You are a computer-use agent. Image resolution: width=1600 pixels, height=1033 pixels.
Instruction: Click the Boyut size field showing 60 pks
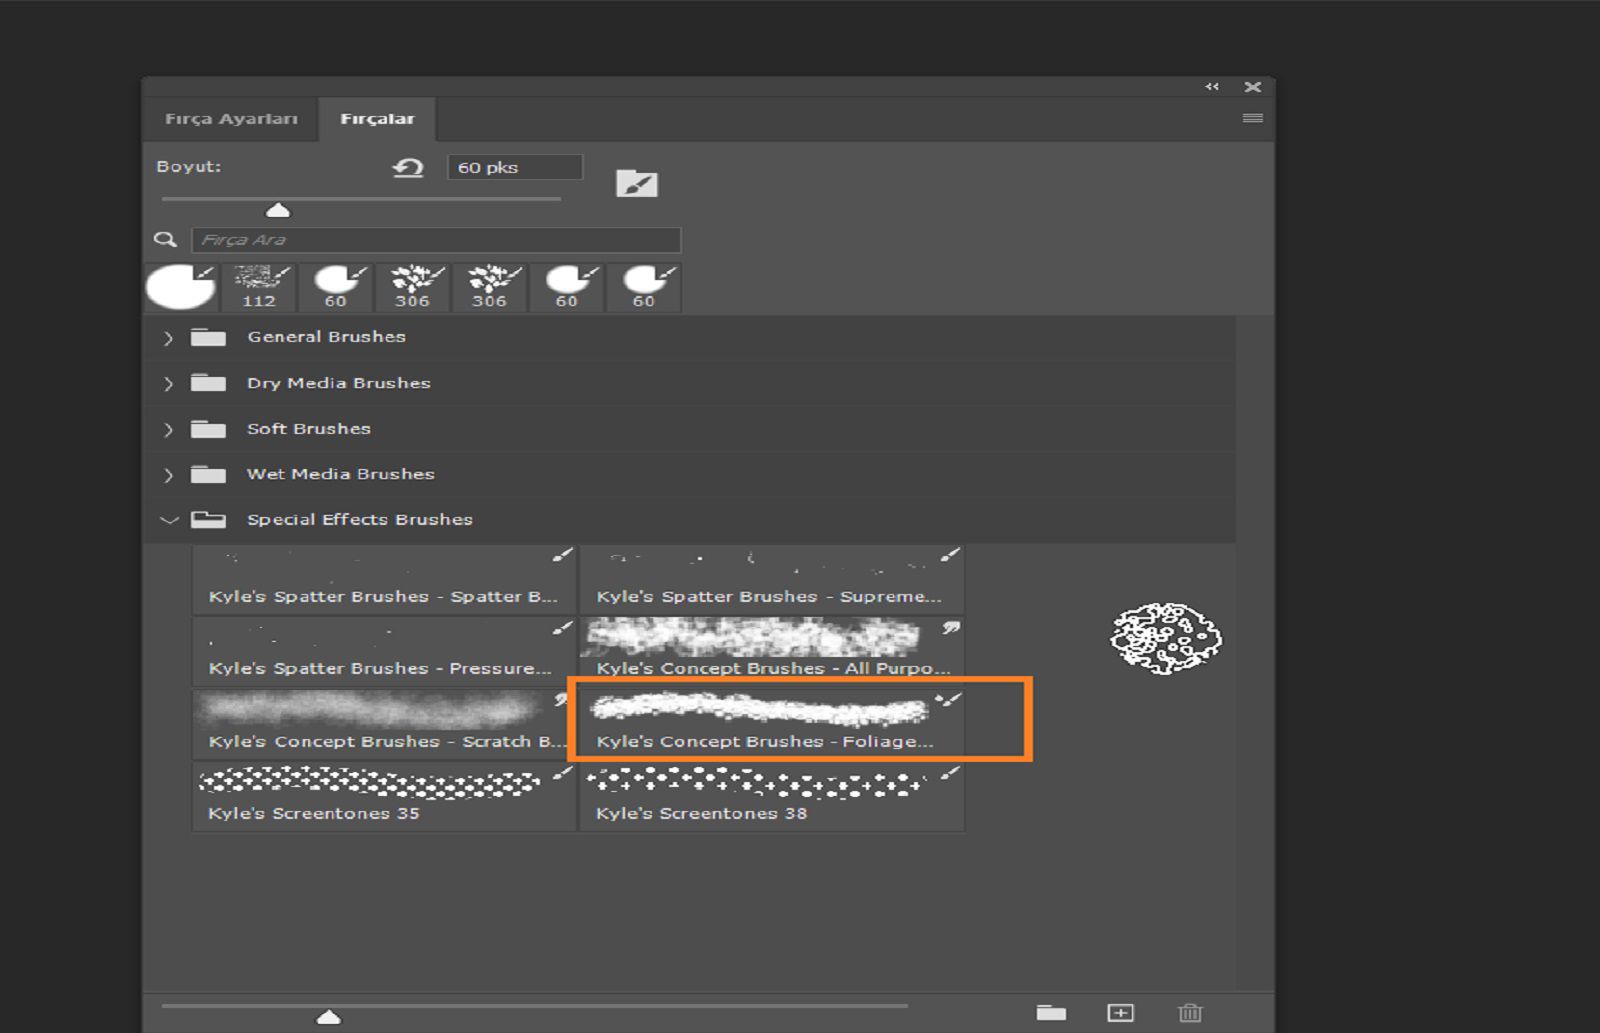point(515,167)
